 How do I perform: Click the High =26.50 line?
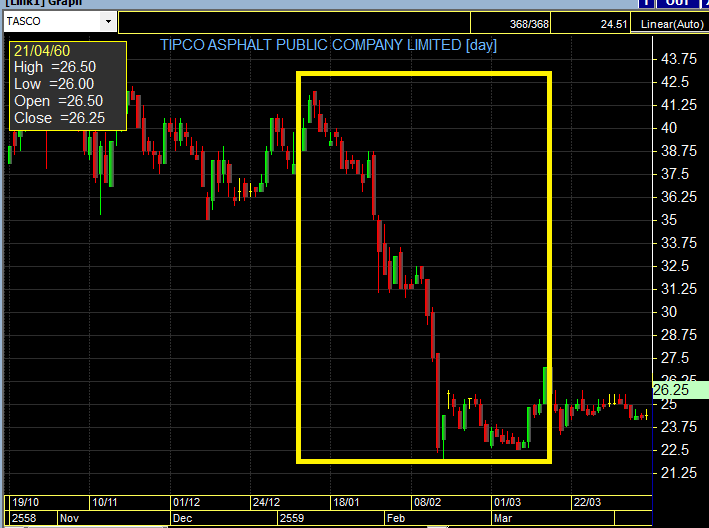[55, 67]
